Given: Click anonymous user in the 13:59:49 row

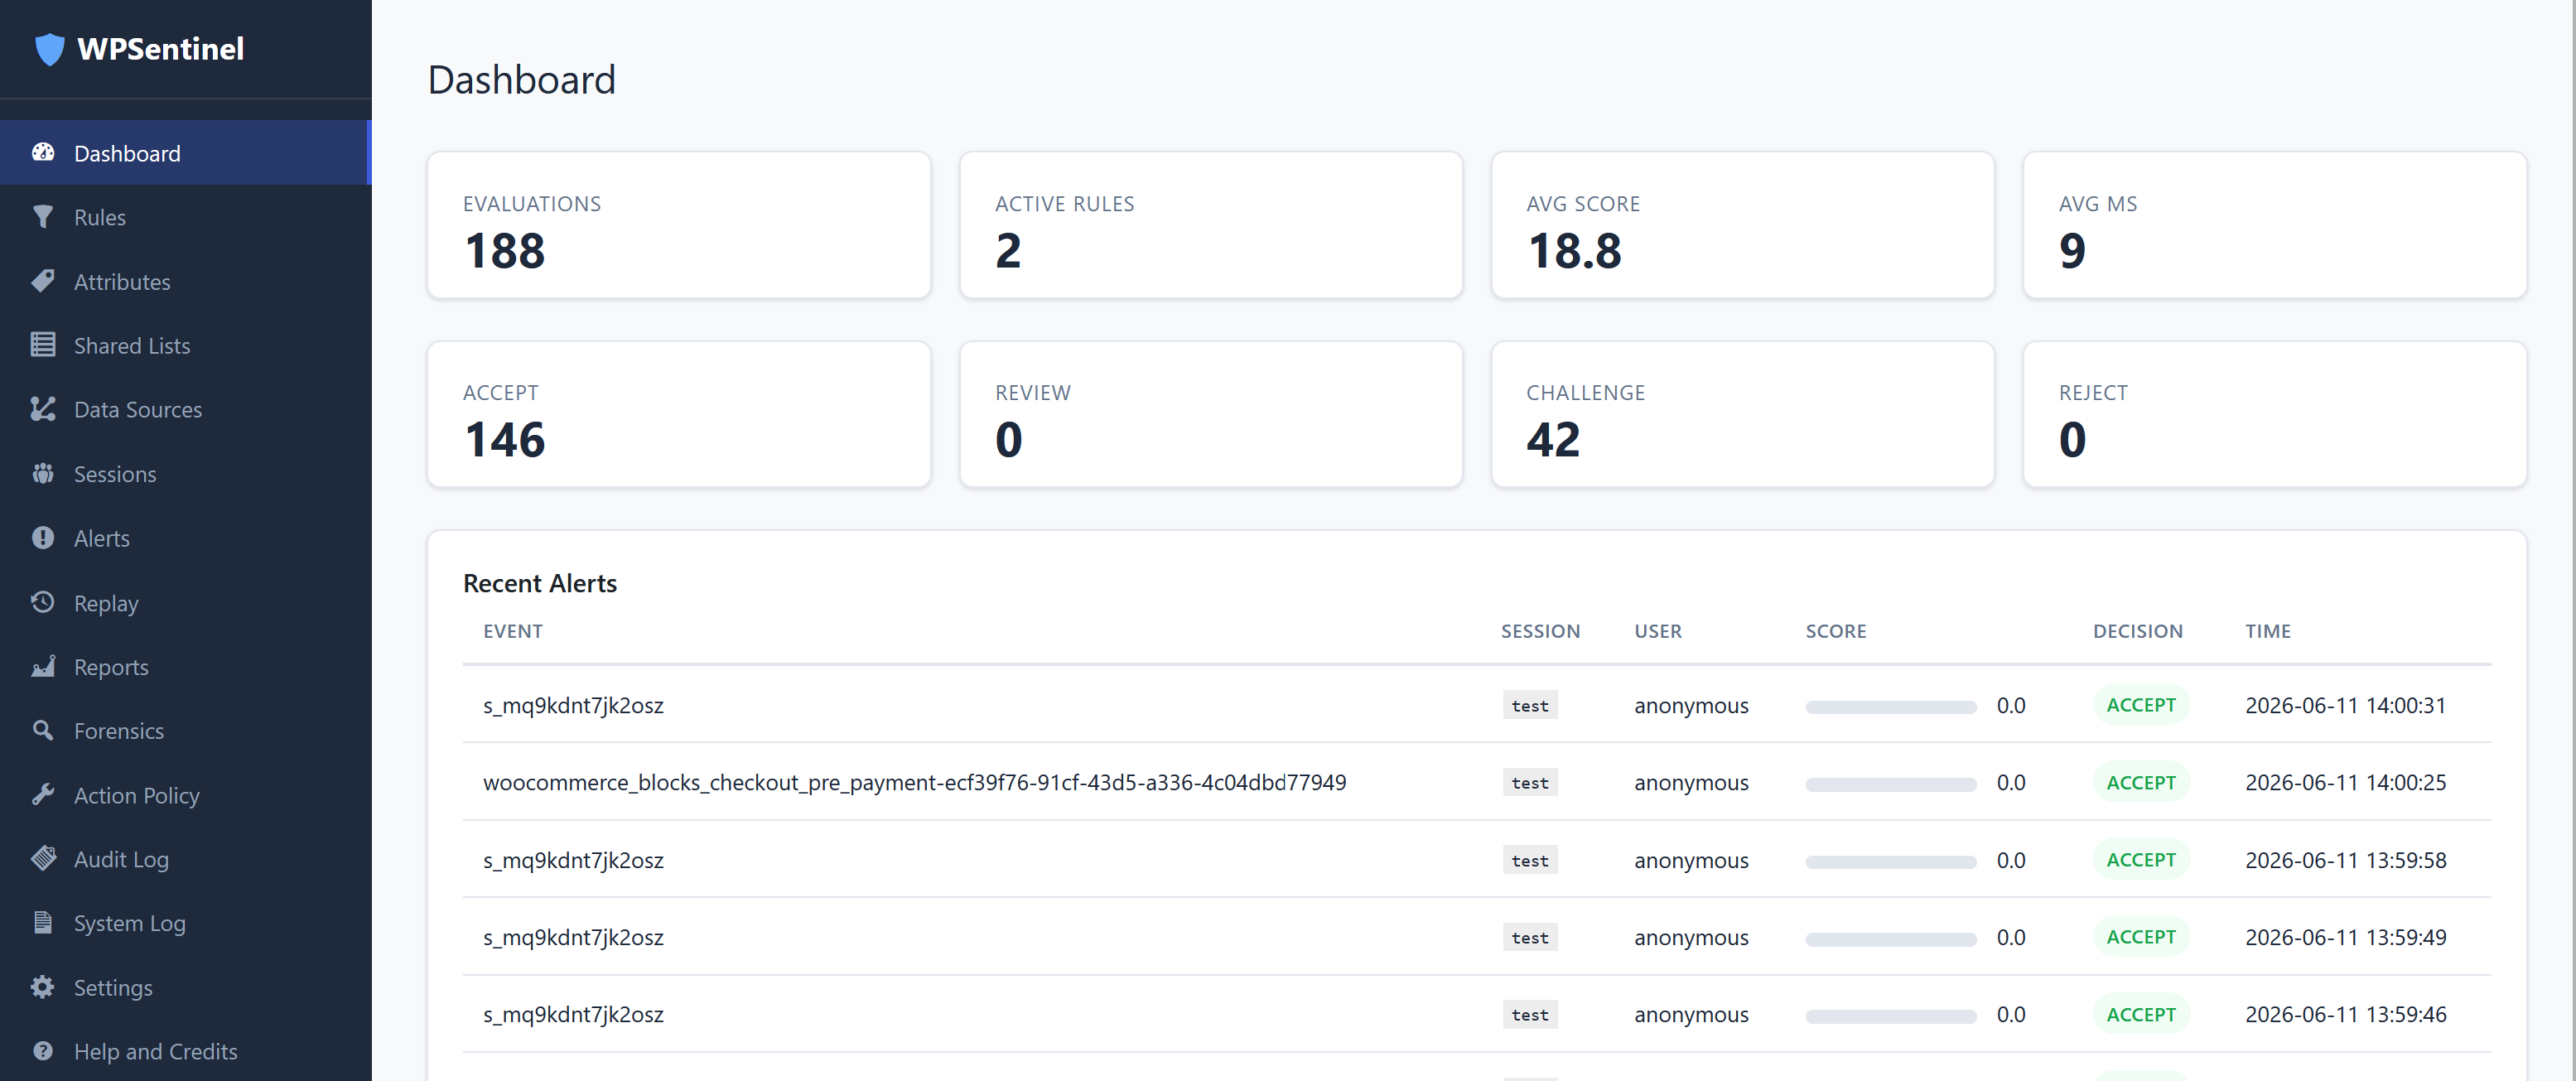Looking at the screenshot, I should 1691,937.
